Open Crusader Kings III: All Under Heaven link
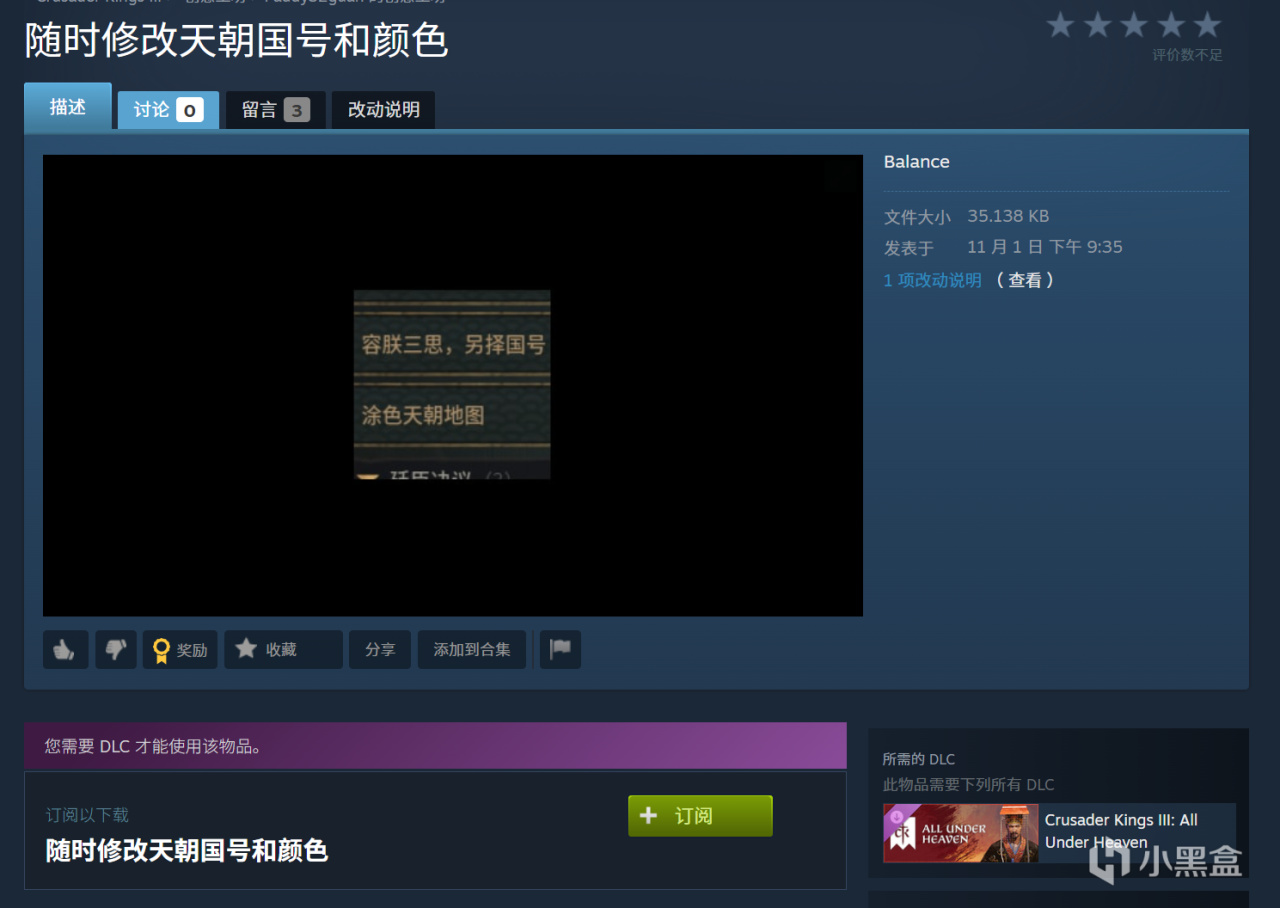 point(1121,831)
